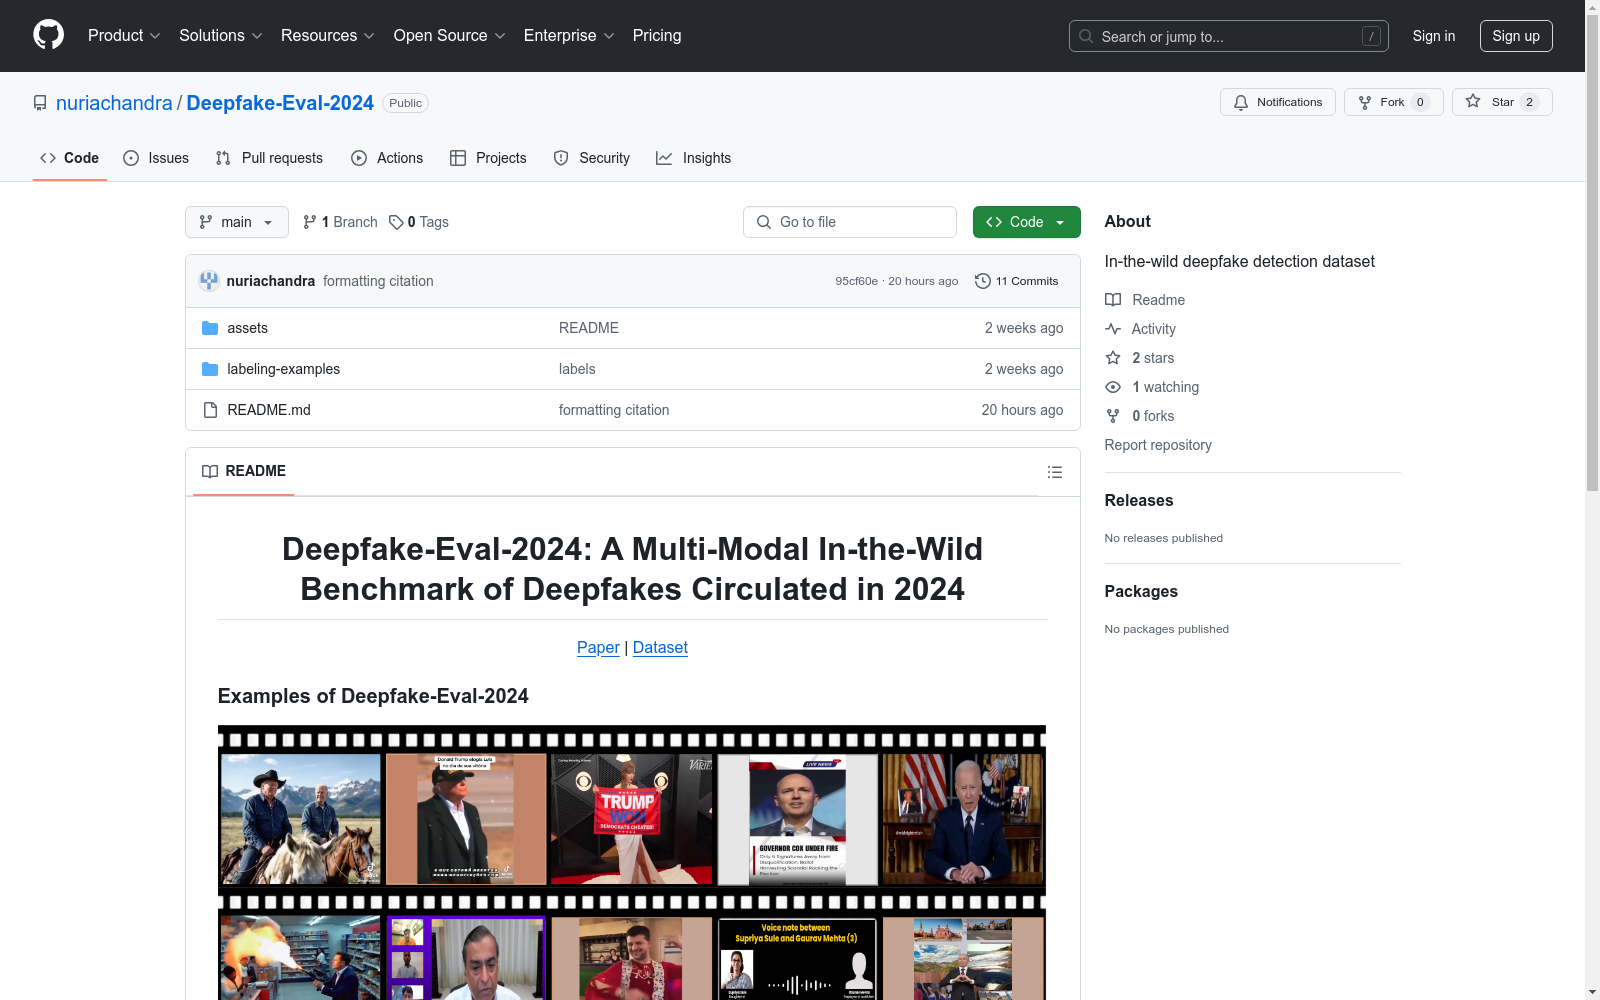Open the nuriachandra owner profile

point(114,103)
